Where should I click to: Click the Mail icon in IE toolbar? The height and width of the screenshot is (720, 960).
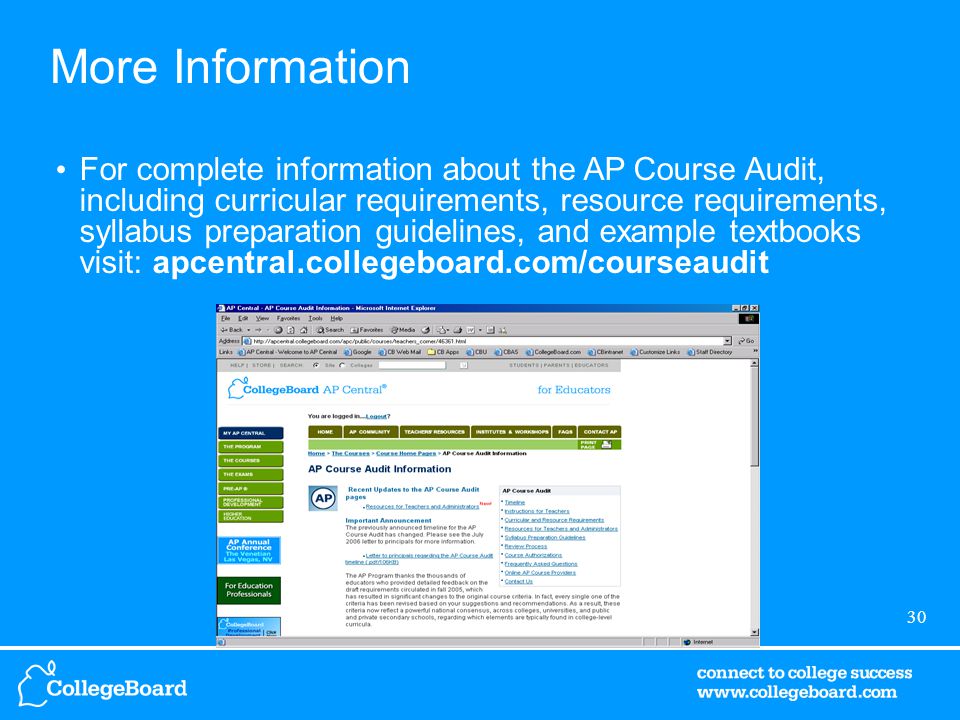pos(441,330)
